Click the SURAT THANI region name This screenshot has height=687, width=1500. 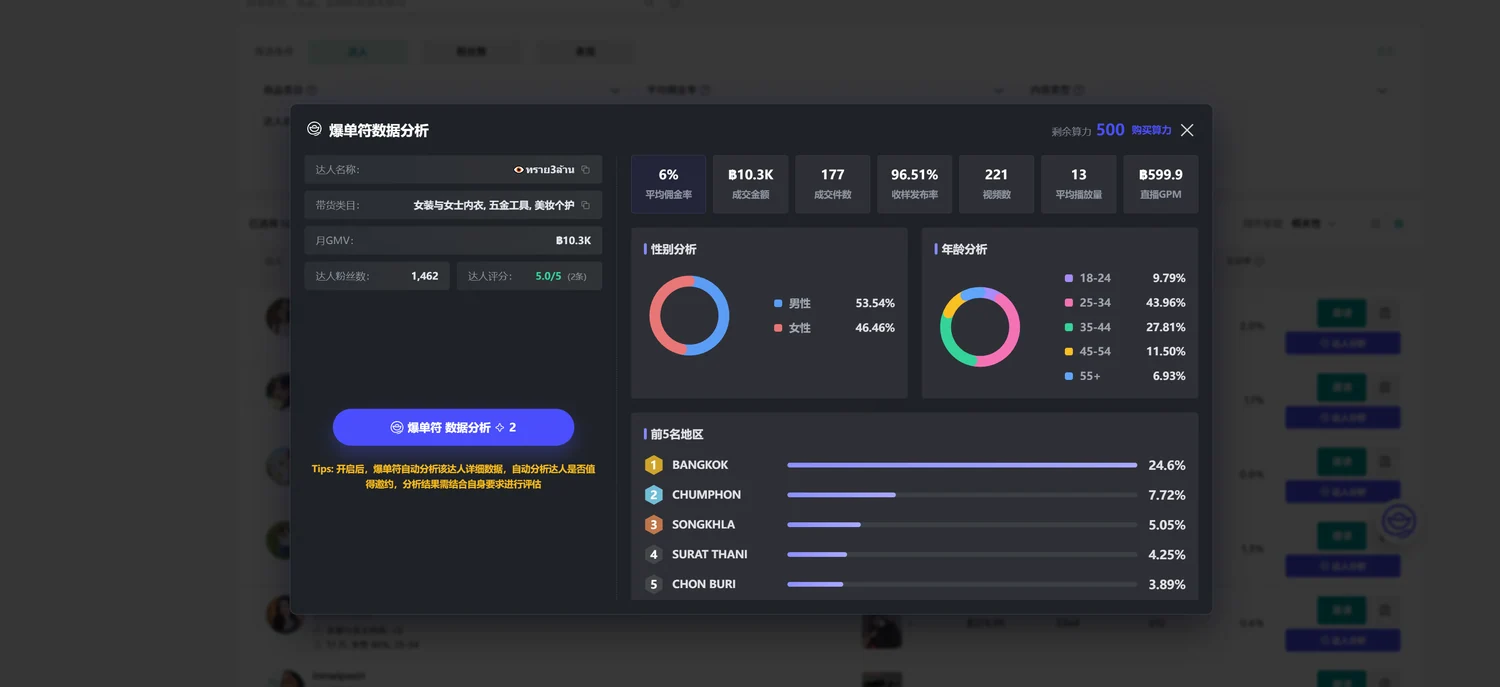(x=710, y=555)
